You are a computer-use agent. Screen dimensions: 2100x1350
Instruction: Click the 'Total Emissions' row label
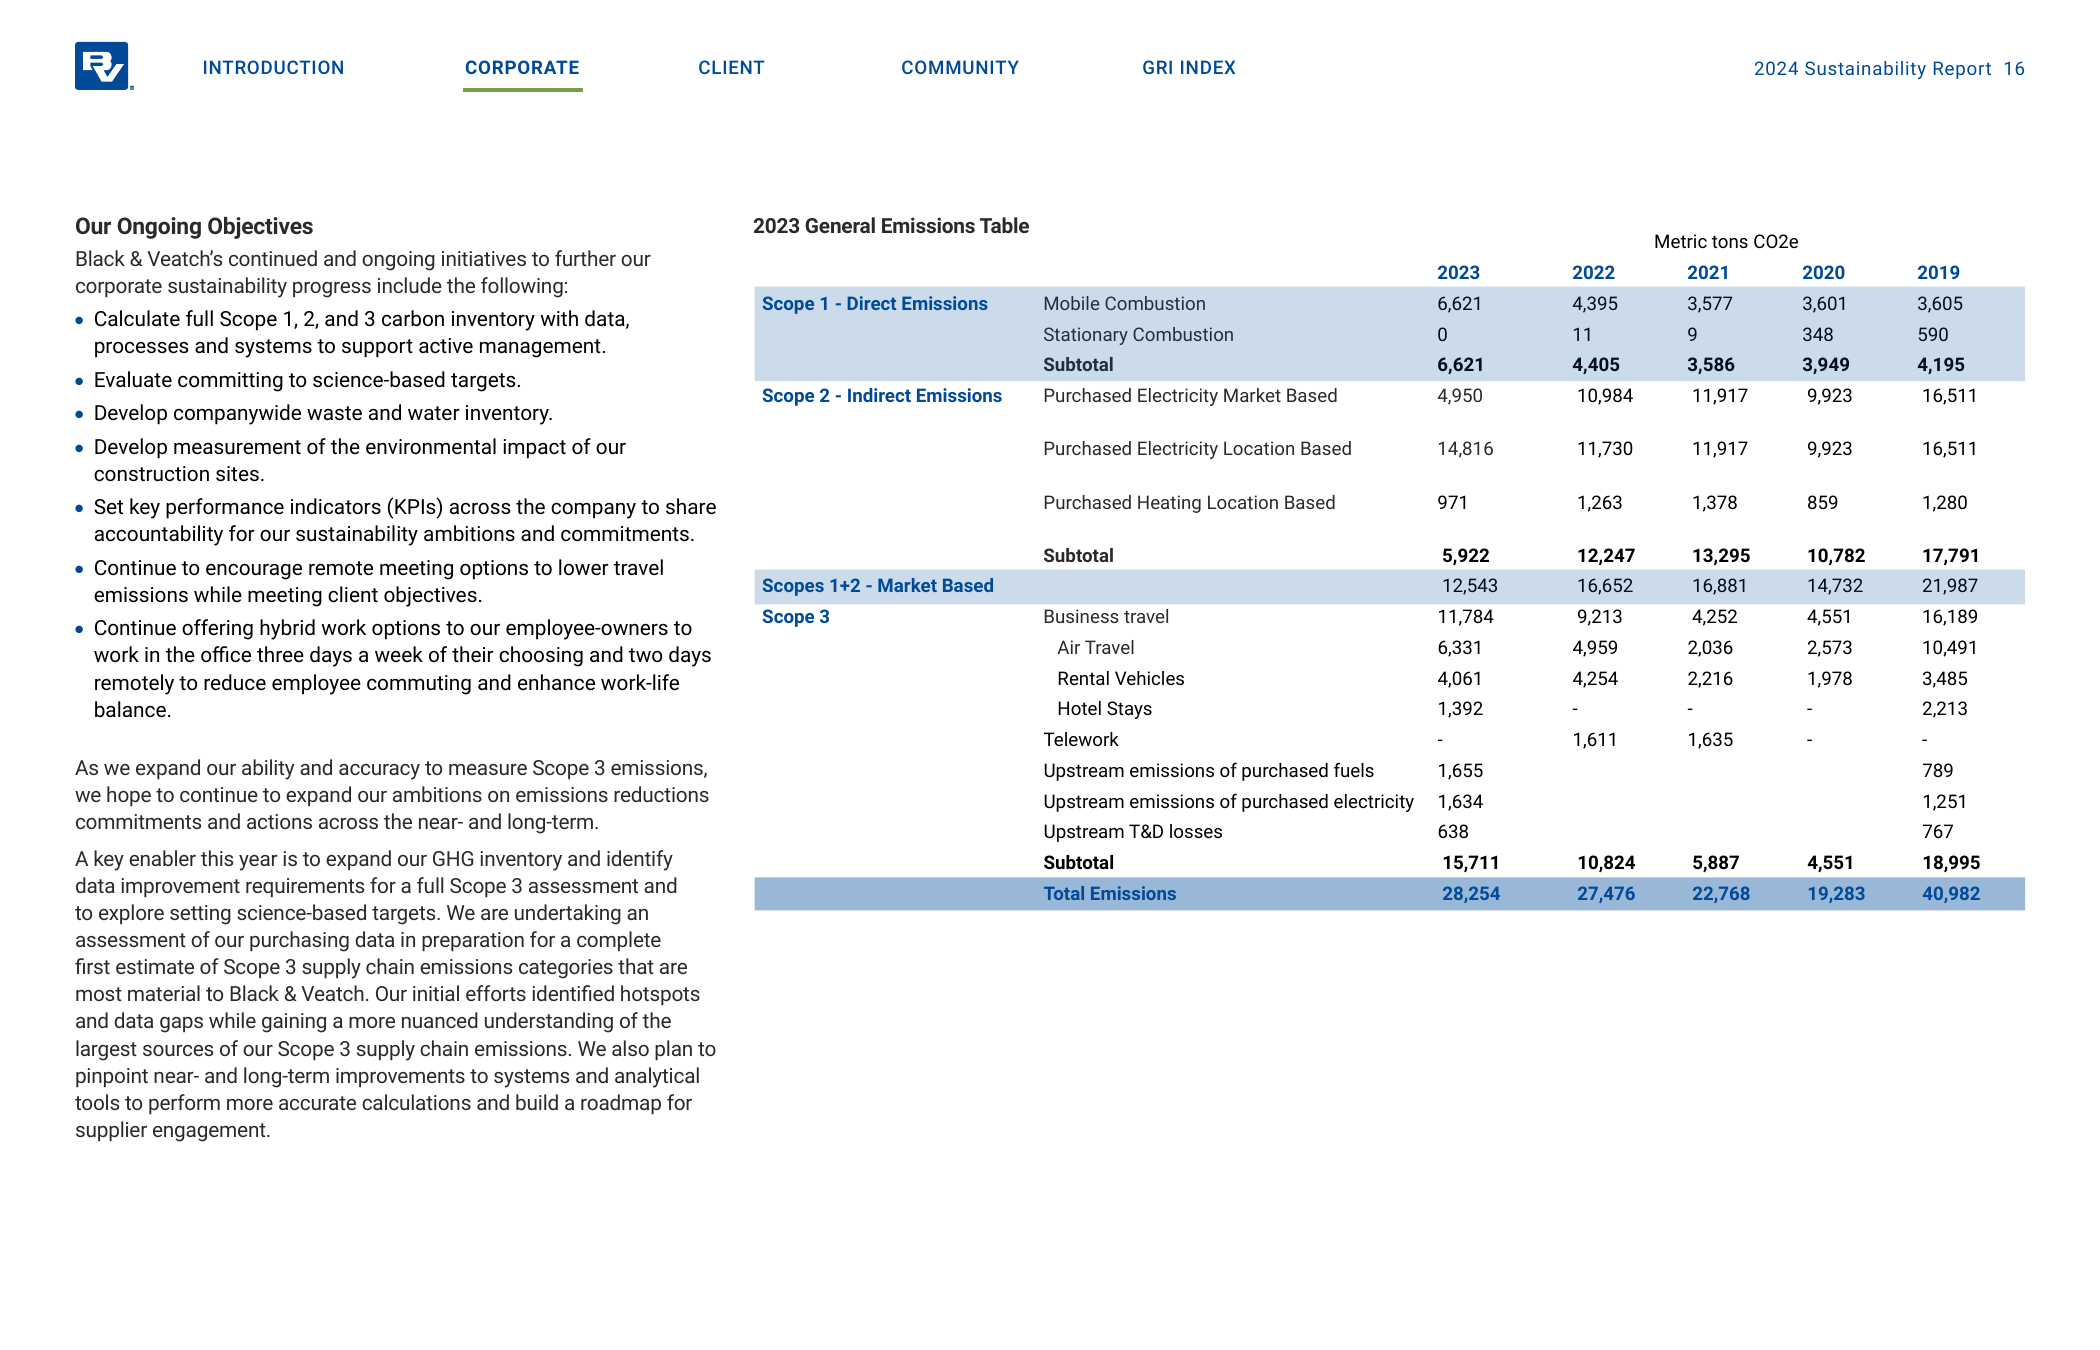1109,894
